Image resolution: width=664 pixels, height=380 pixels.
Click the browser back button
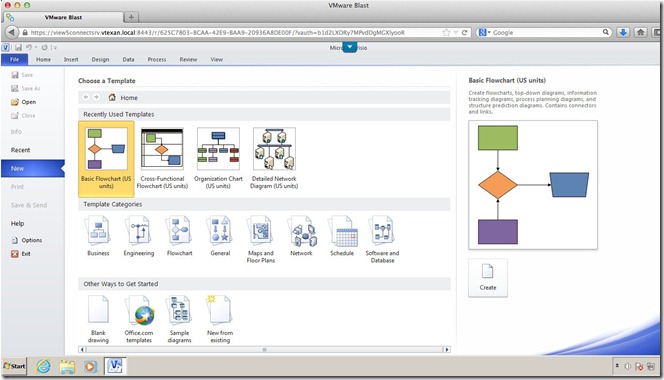tap(11, 32)
